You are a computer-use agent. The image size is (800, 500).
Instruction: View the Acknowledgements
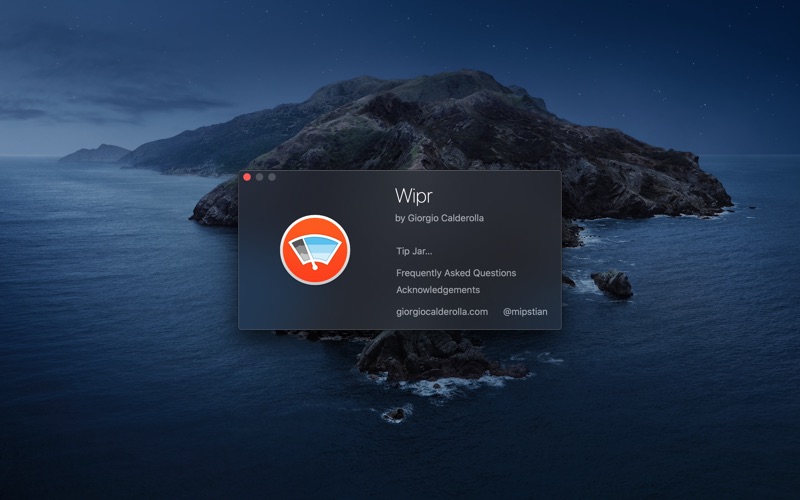tap(438, 290)
